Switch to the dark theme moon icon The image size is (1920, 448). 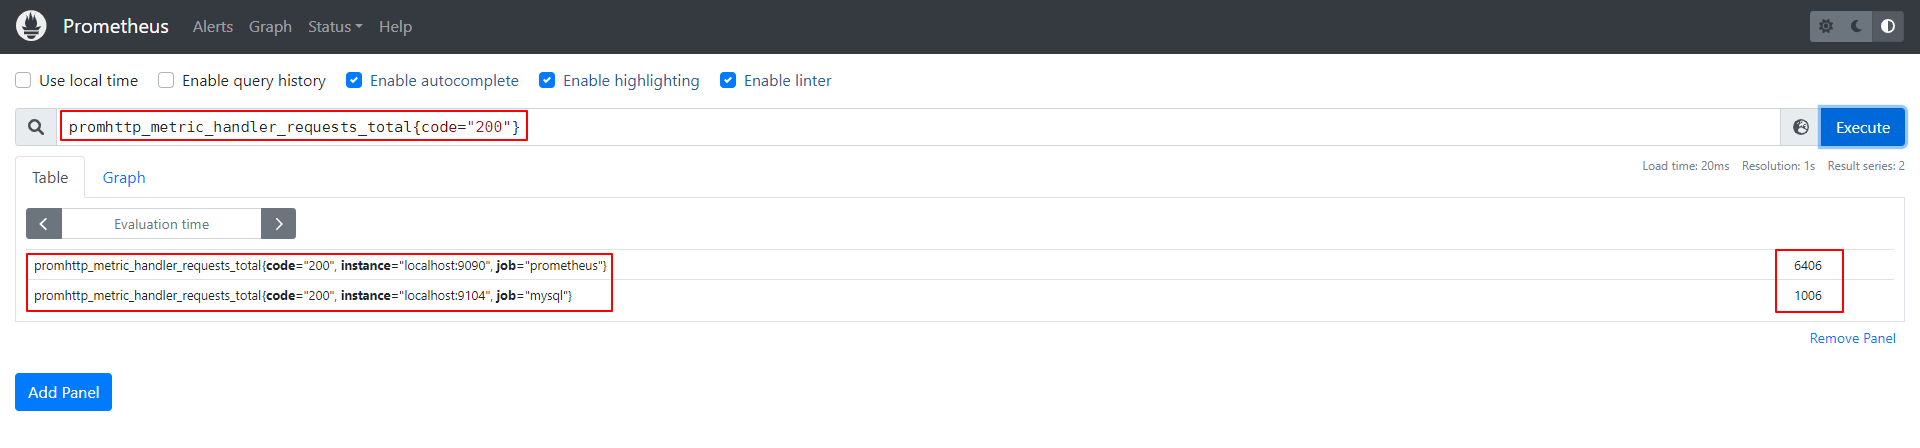pos(1857,26)
